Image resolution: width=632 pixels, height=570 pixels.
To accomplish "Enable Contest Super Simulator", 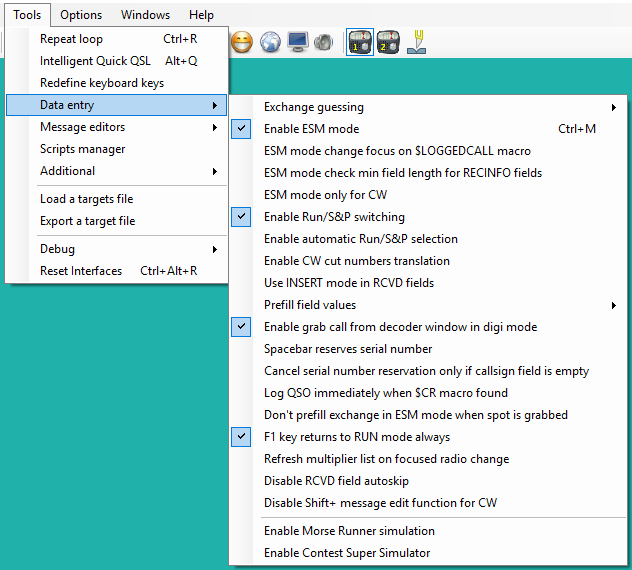I will click(x=428, y=553).
